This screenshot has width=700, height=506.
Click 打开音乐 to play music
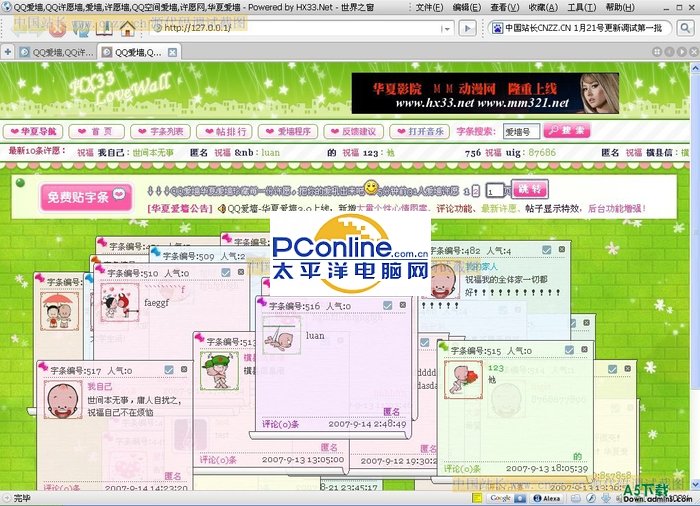[x=420, y=131]
